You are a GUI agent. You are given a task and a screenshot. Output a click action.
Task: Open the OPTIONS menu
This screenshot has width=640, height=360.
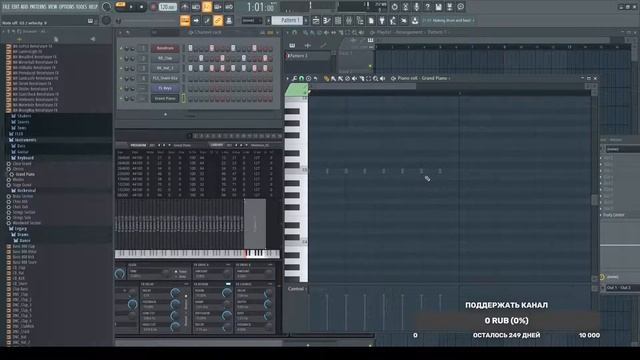67,7
